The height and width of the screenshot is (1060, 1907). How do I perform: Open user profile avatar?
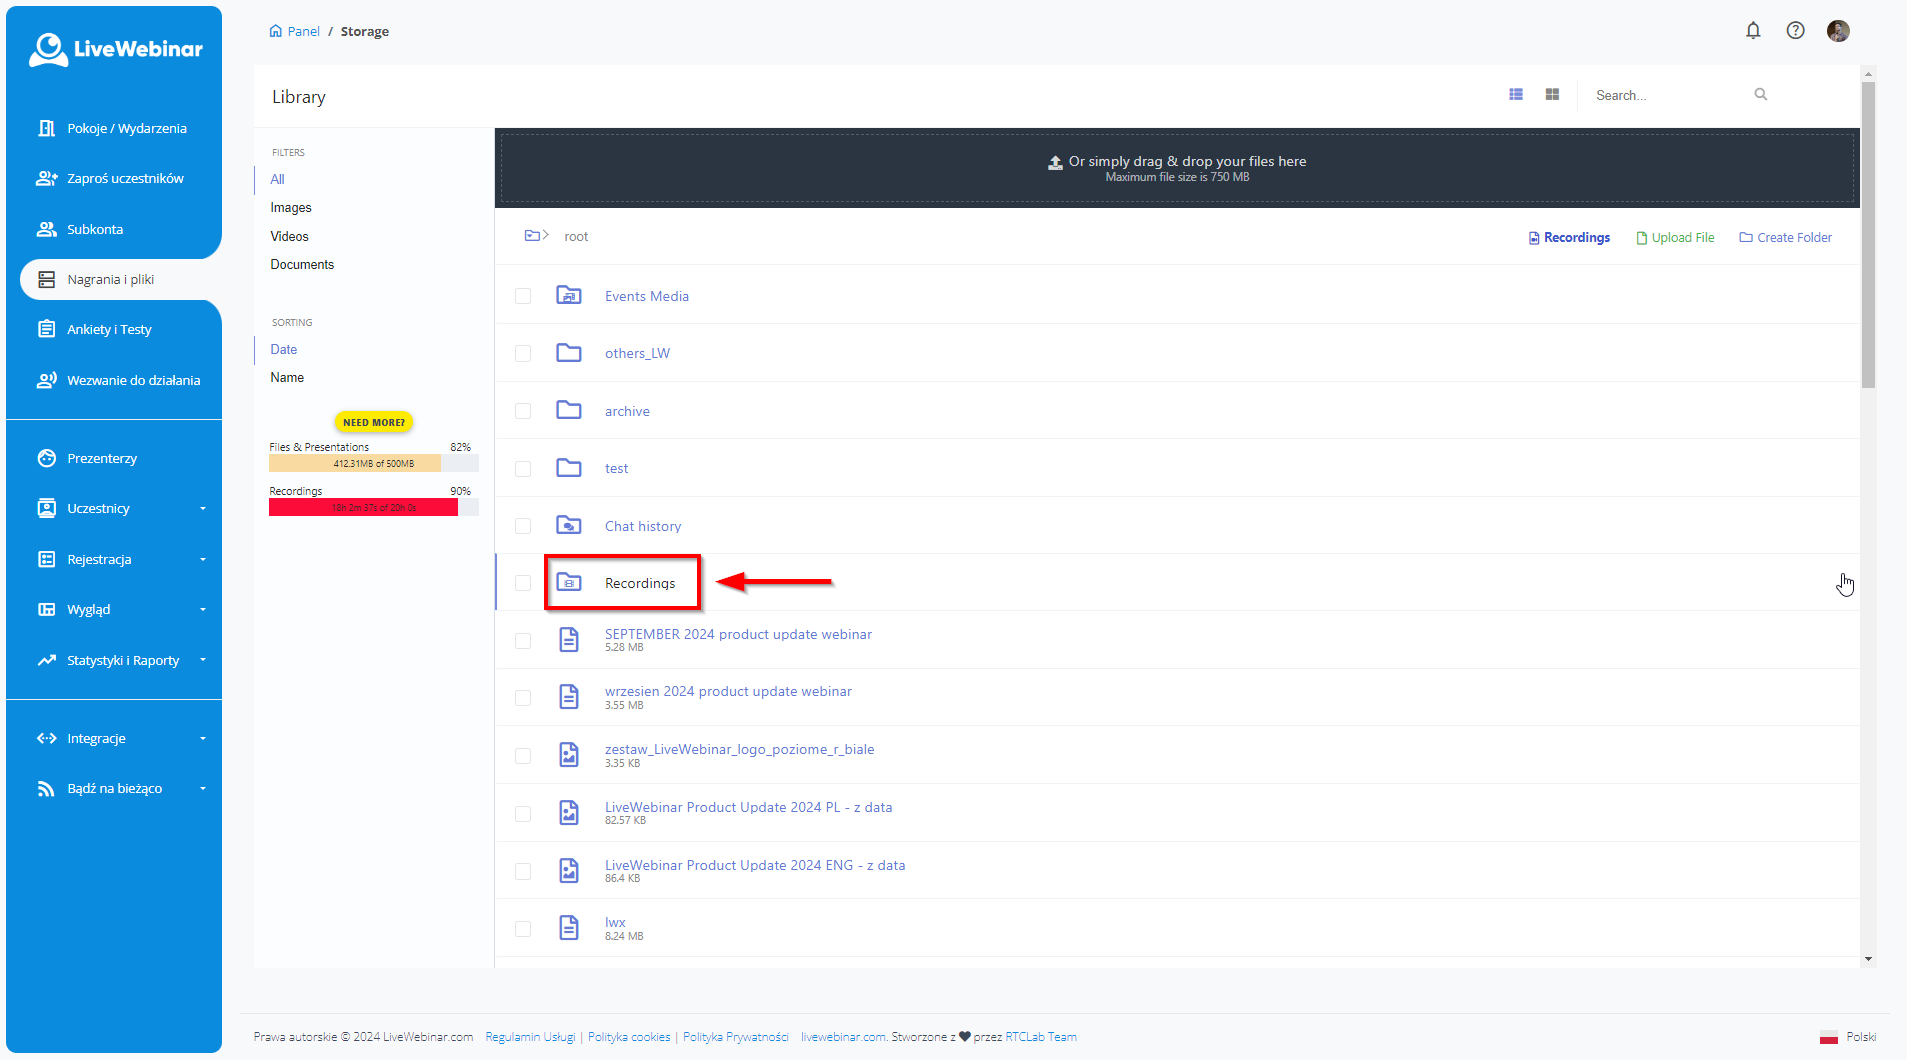click(1837, 31)
